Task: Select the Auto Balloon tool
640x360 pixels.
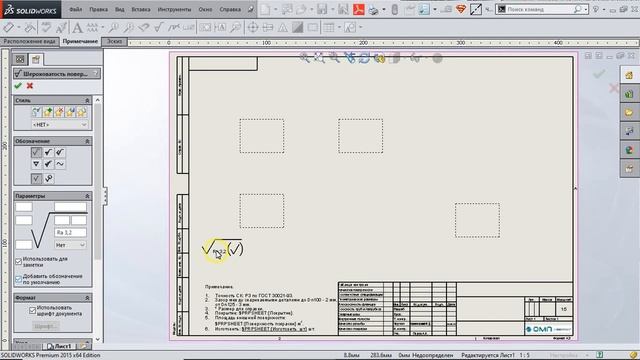Action: point(129,28)
